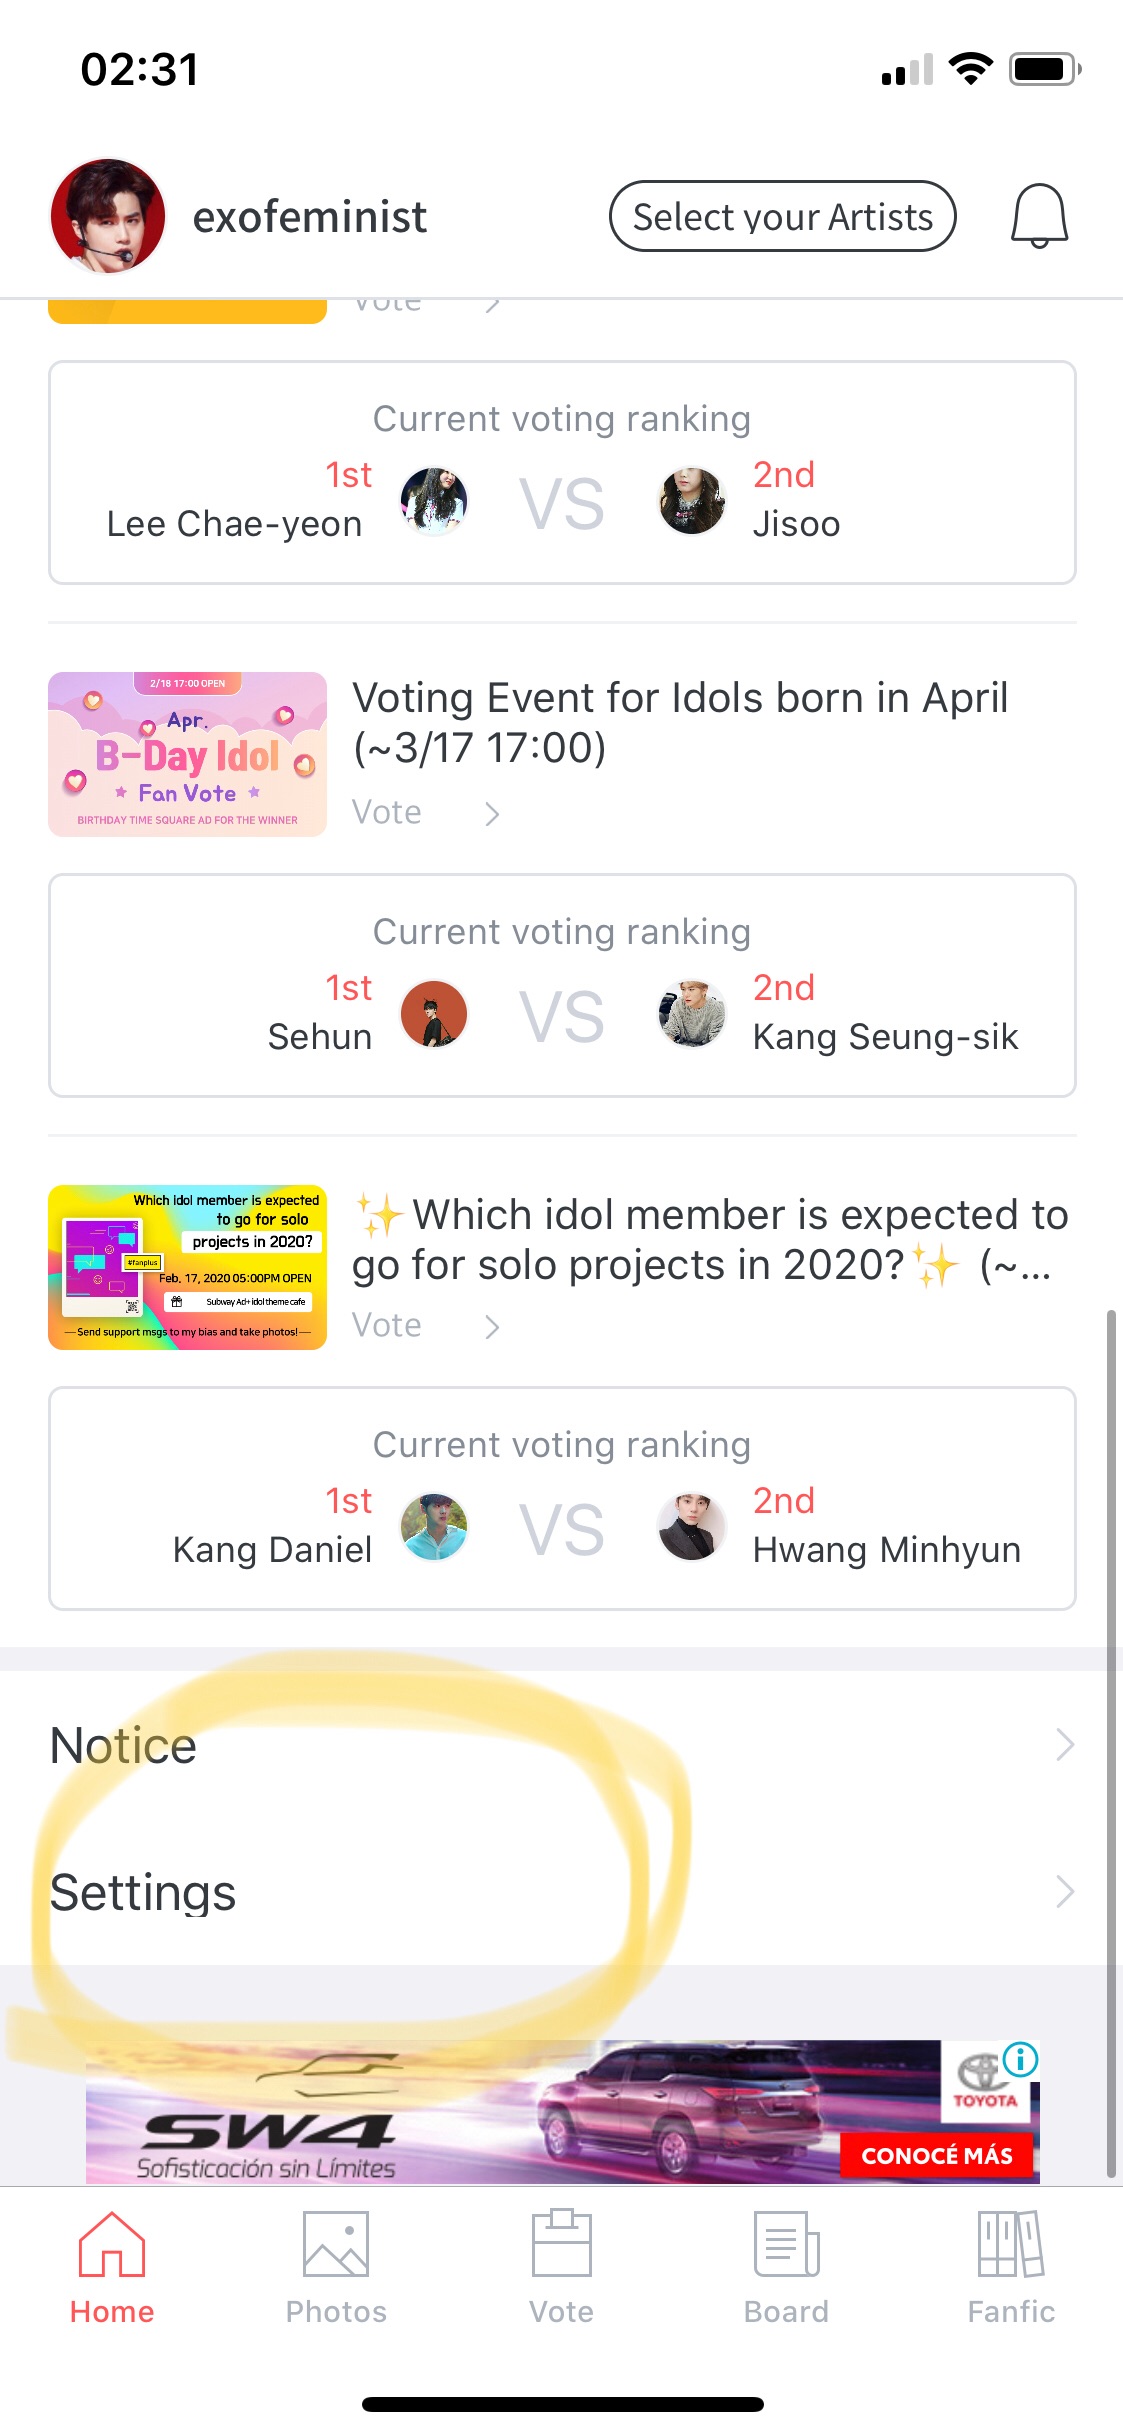Tap the solo projects 2020 poll thumbnail
This screenshot has width=1123, height=2436.
click(188, 1267)
